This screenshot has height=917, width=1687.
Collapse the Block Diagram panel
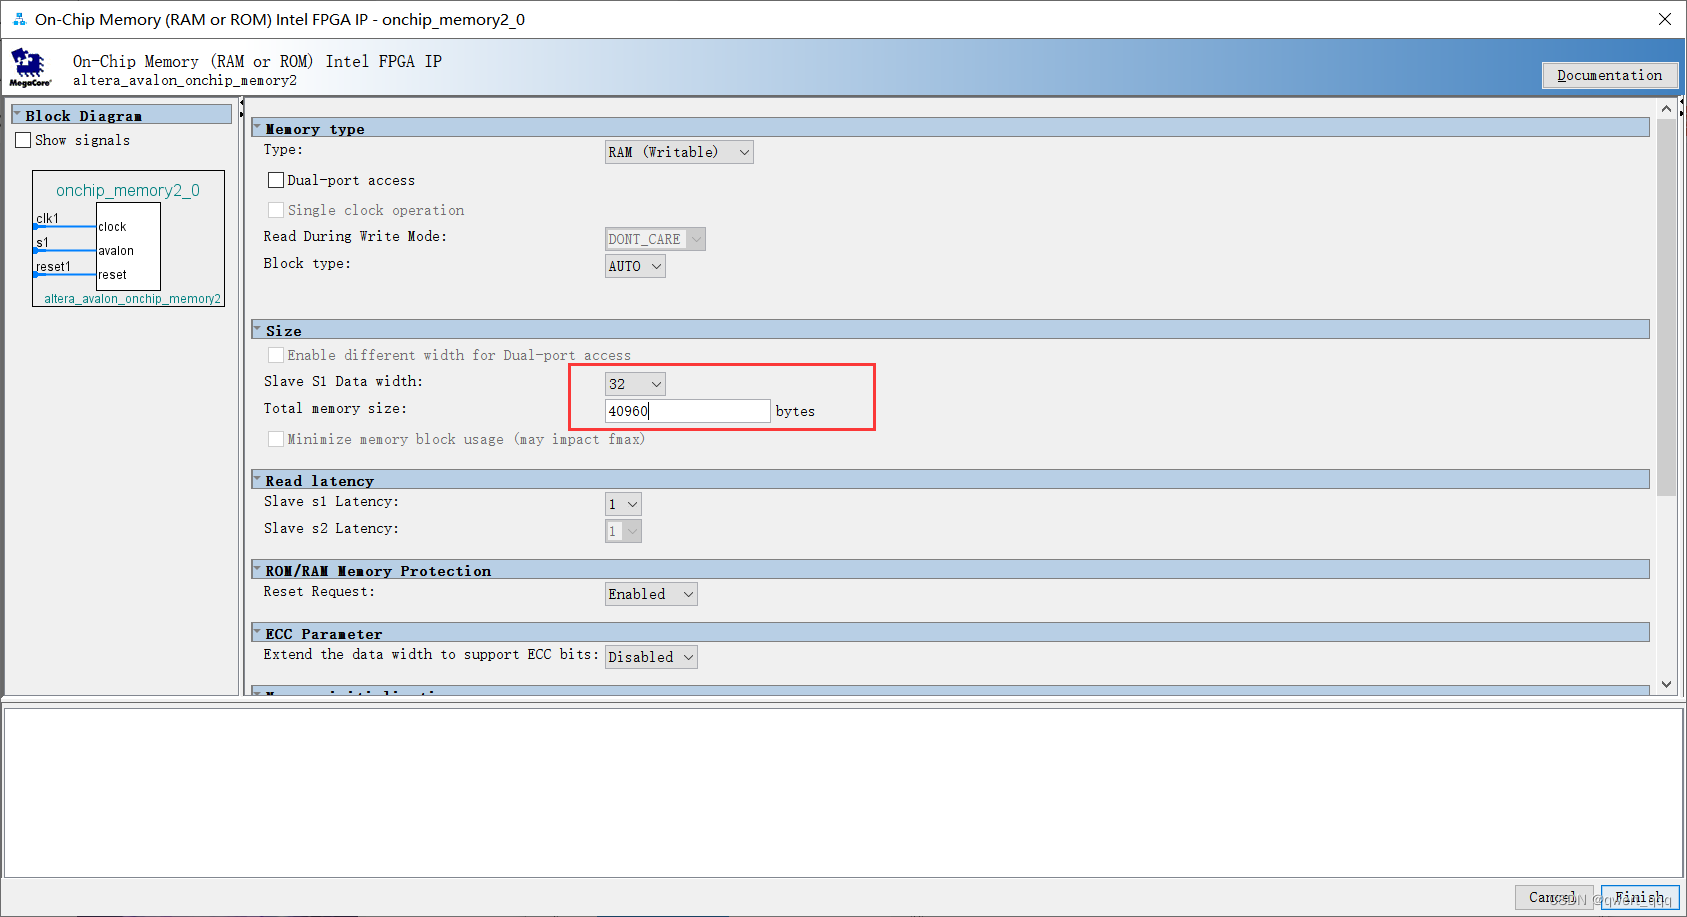17,115
